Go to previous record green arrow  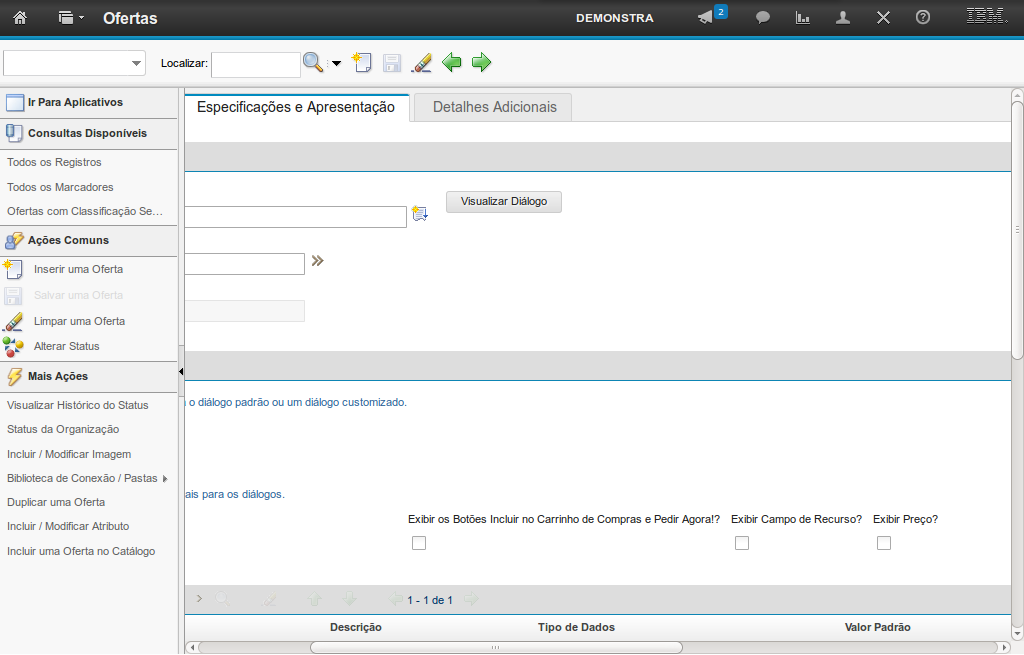(452, 63)
